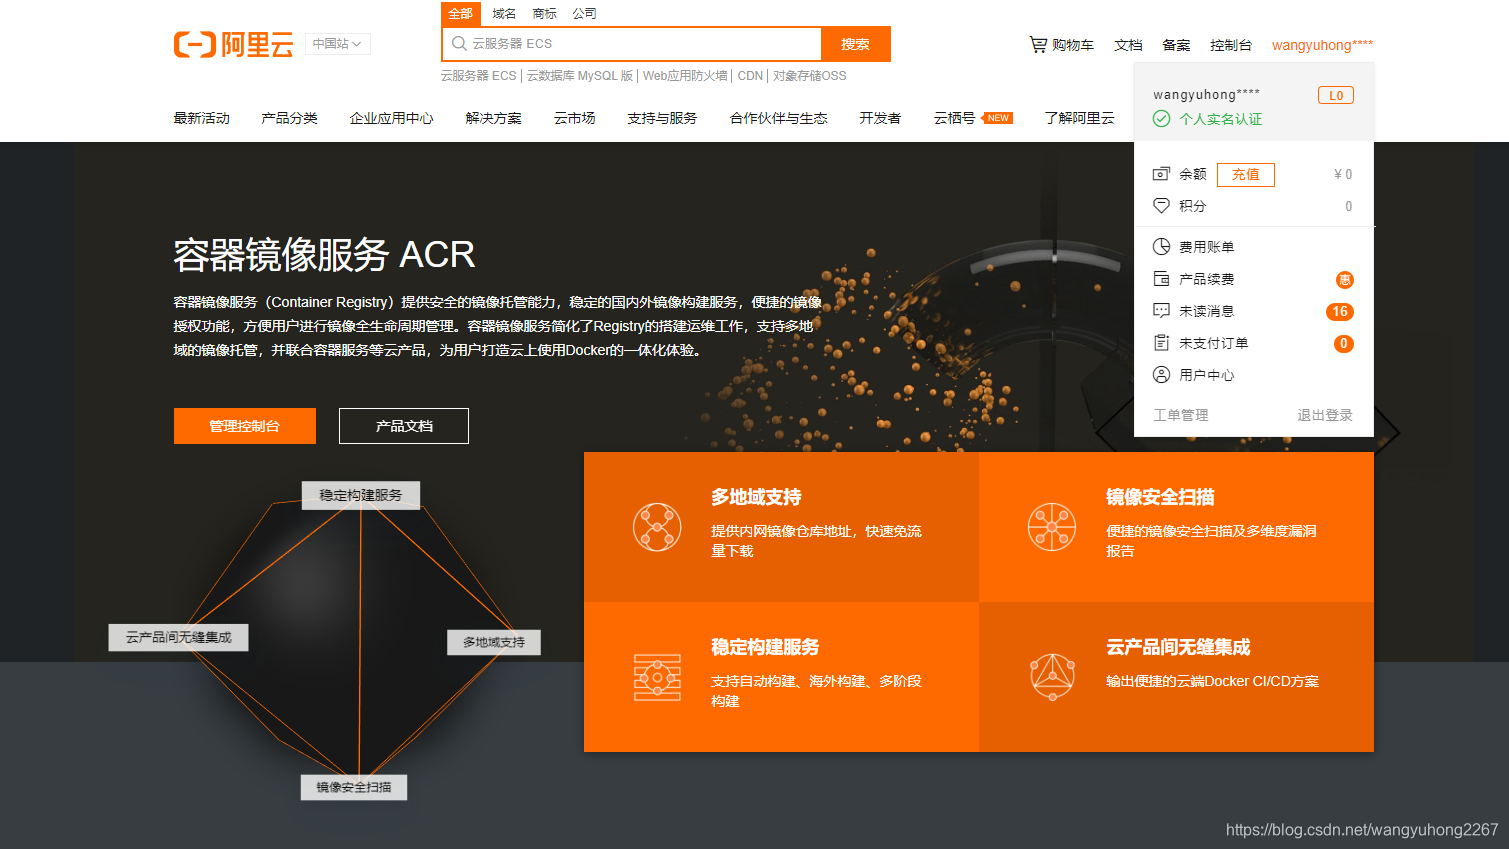Open the 云市场 menu
1509x849 pixels.
click(574, 118)
